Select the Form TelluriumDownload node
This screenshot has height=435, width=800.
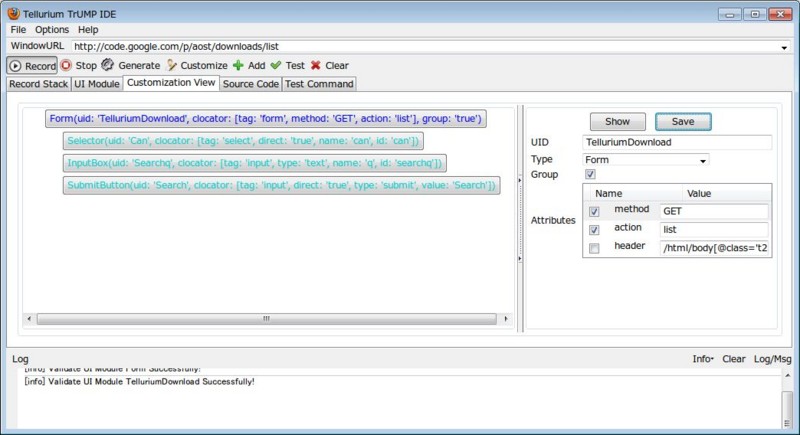pos(265,119)
